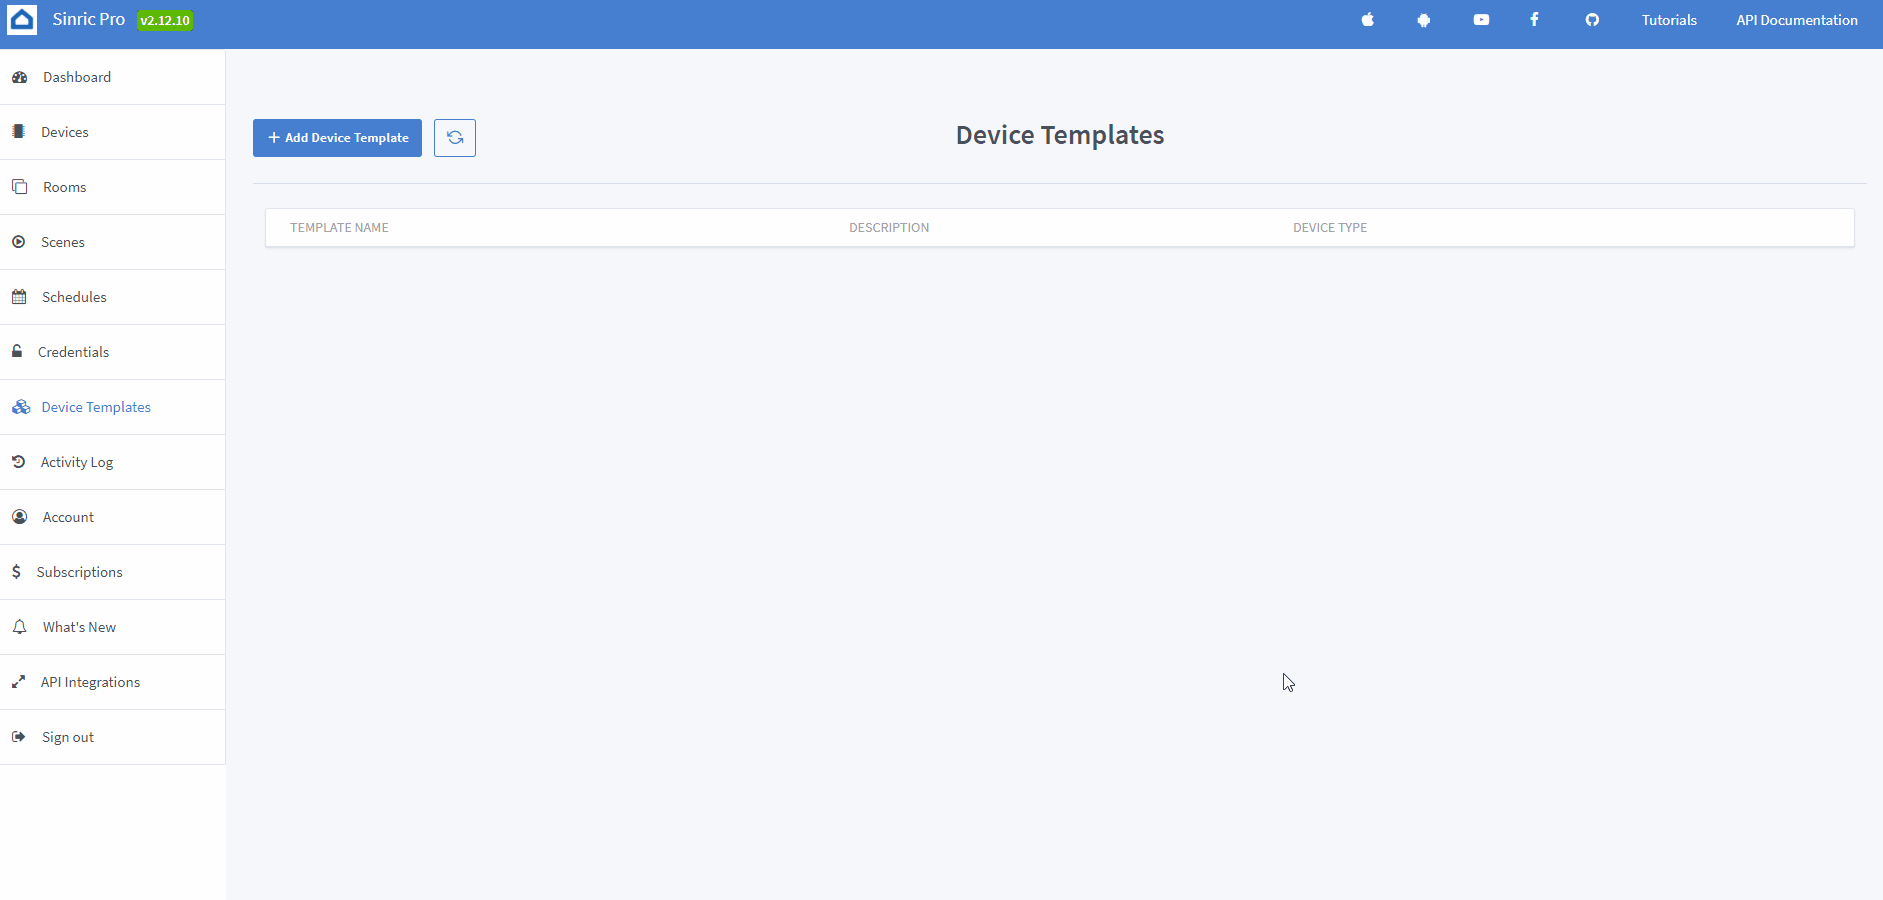
Task: Click the Add Device Template button
Action: [336, 137]
